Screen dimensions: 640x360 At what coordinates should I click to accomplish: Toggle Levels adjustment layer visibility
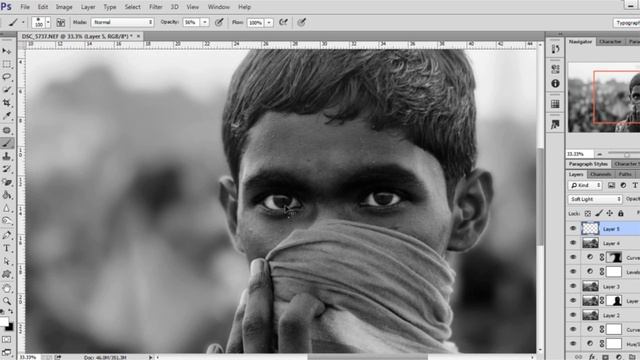tap(573, 272)
